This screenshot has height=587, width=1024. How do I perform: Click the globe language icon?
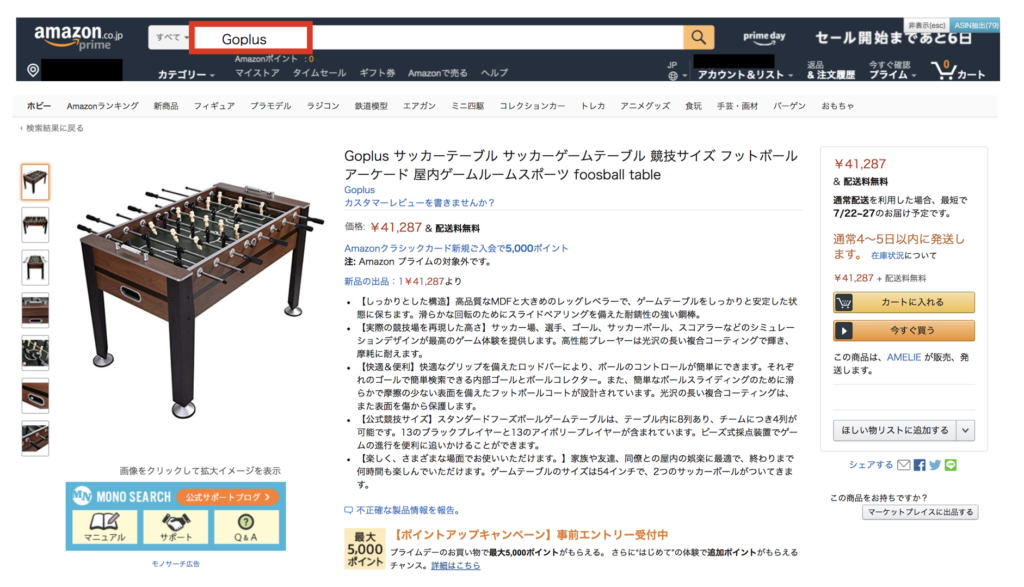click(x=673, y=76)
